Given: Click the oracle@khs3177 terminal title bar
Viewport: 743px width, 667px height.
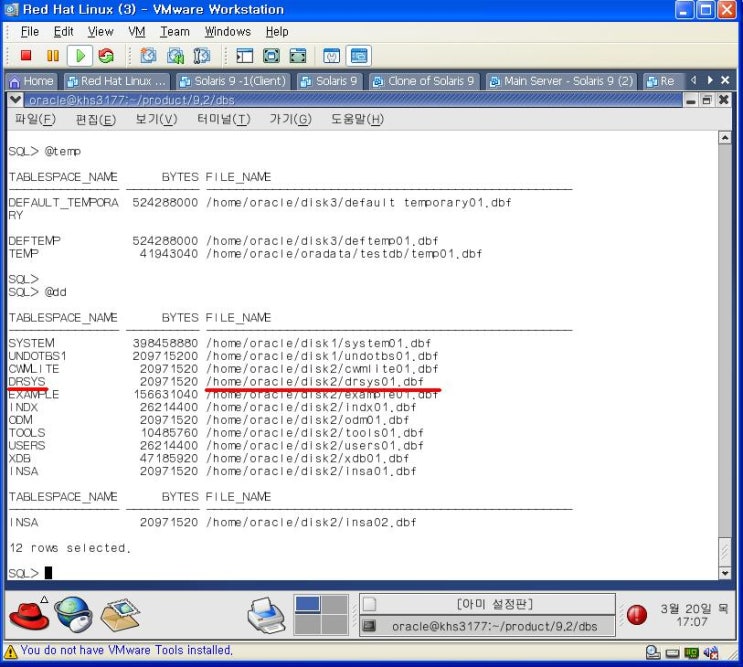Looking at the screenshot, I should tap(353, 99).
